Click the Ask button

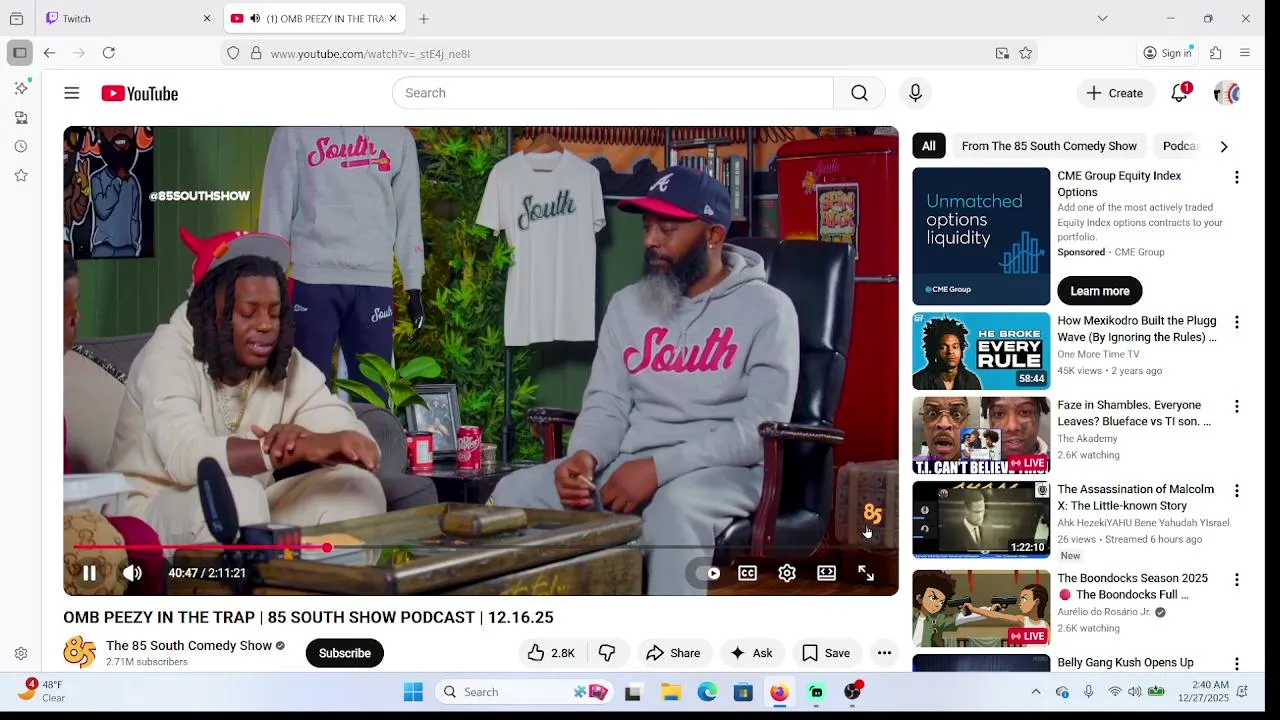click(x=751, y=653)
